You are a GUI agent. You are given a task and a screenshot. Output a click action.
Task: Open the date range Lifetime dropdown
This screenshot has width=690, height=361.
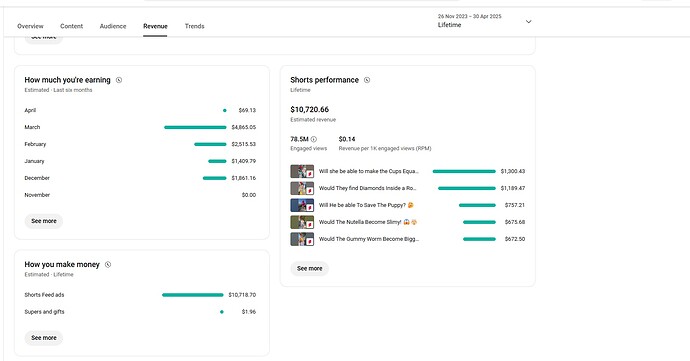[x=484, y=21]
